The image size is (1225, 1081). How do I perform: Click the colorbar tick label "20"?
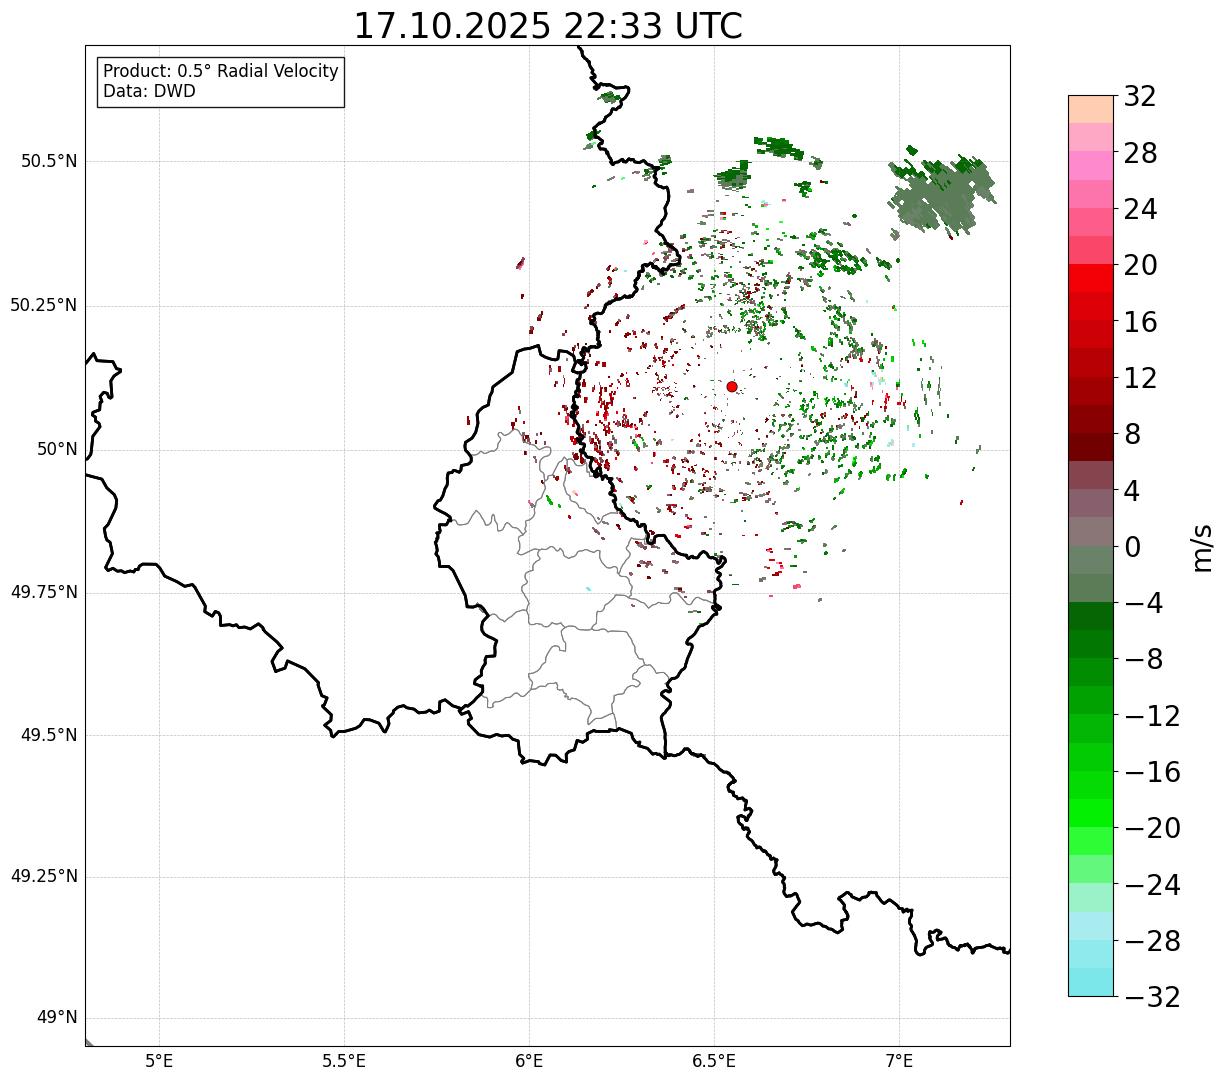tap(1140, 266)
